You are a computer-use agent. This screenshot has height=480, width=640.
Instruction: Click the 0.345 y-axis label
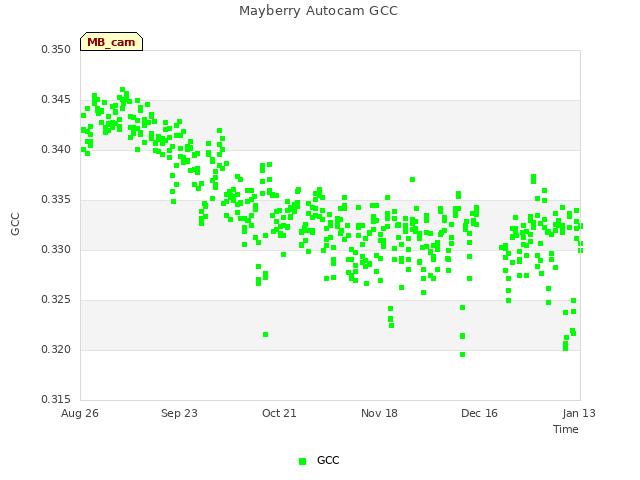pos(56,100)
